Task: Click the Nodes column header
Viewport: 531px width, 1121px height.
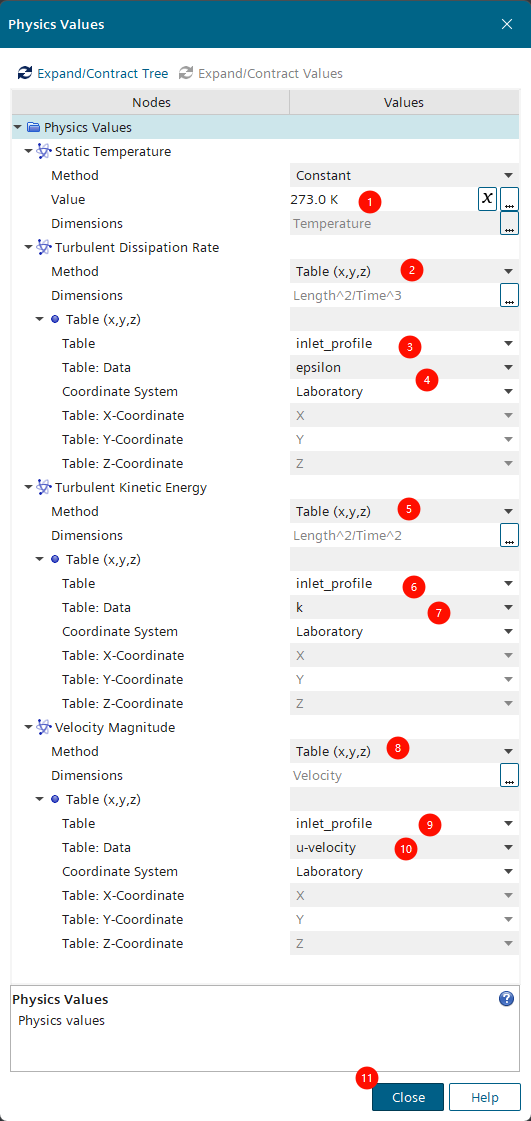Action: (151, 102)
